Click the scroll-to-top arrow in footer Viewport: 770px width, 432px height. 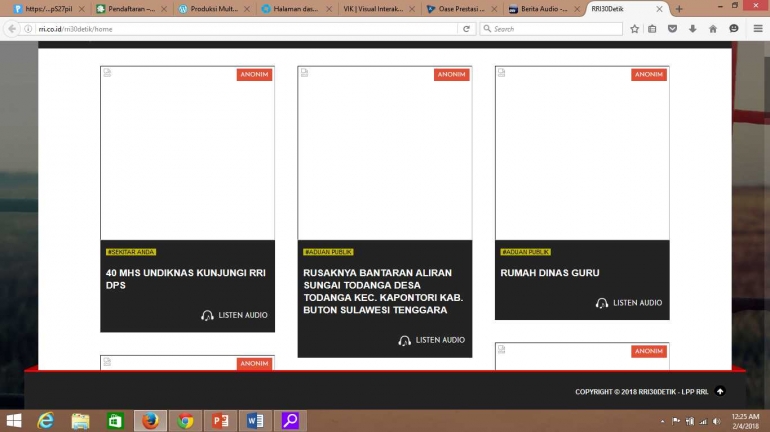pos(720,391)
